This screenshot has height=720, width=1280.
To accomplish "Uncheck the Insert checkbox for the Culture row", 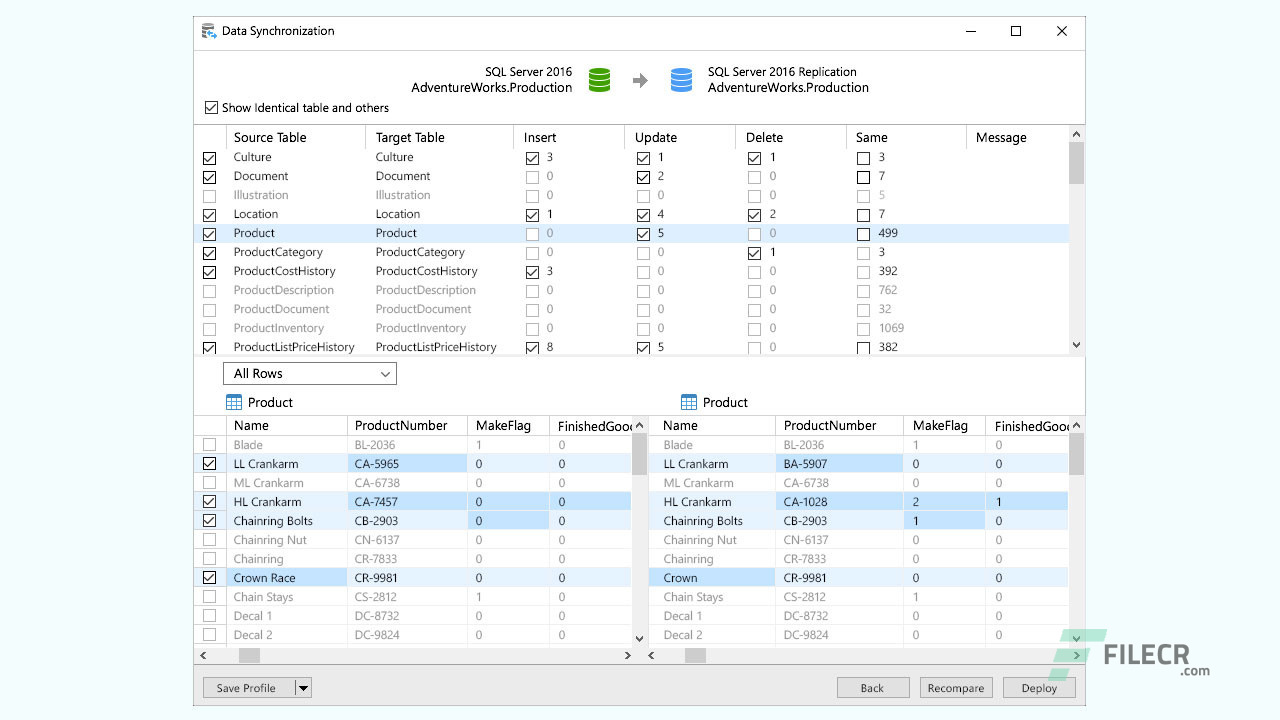I will point(532,158).
